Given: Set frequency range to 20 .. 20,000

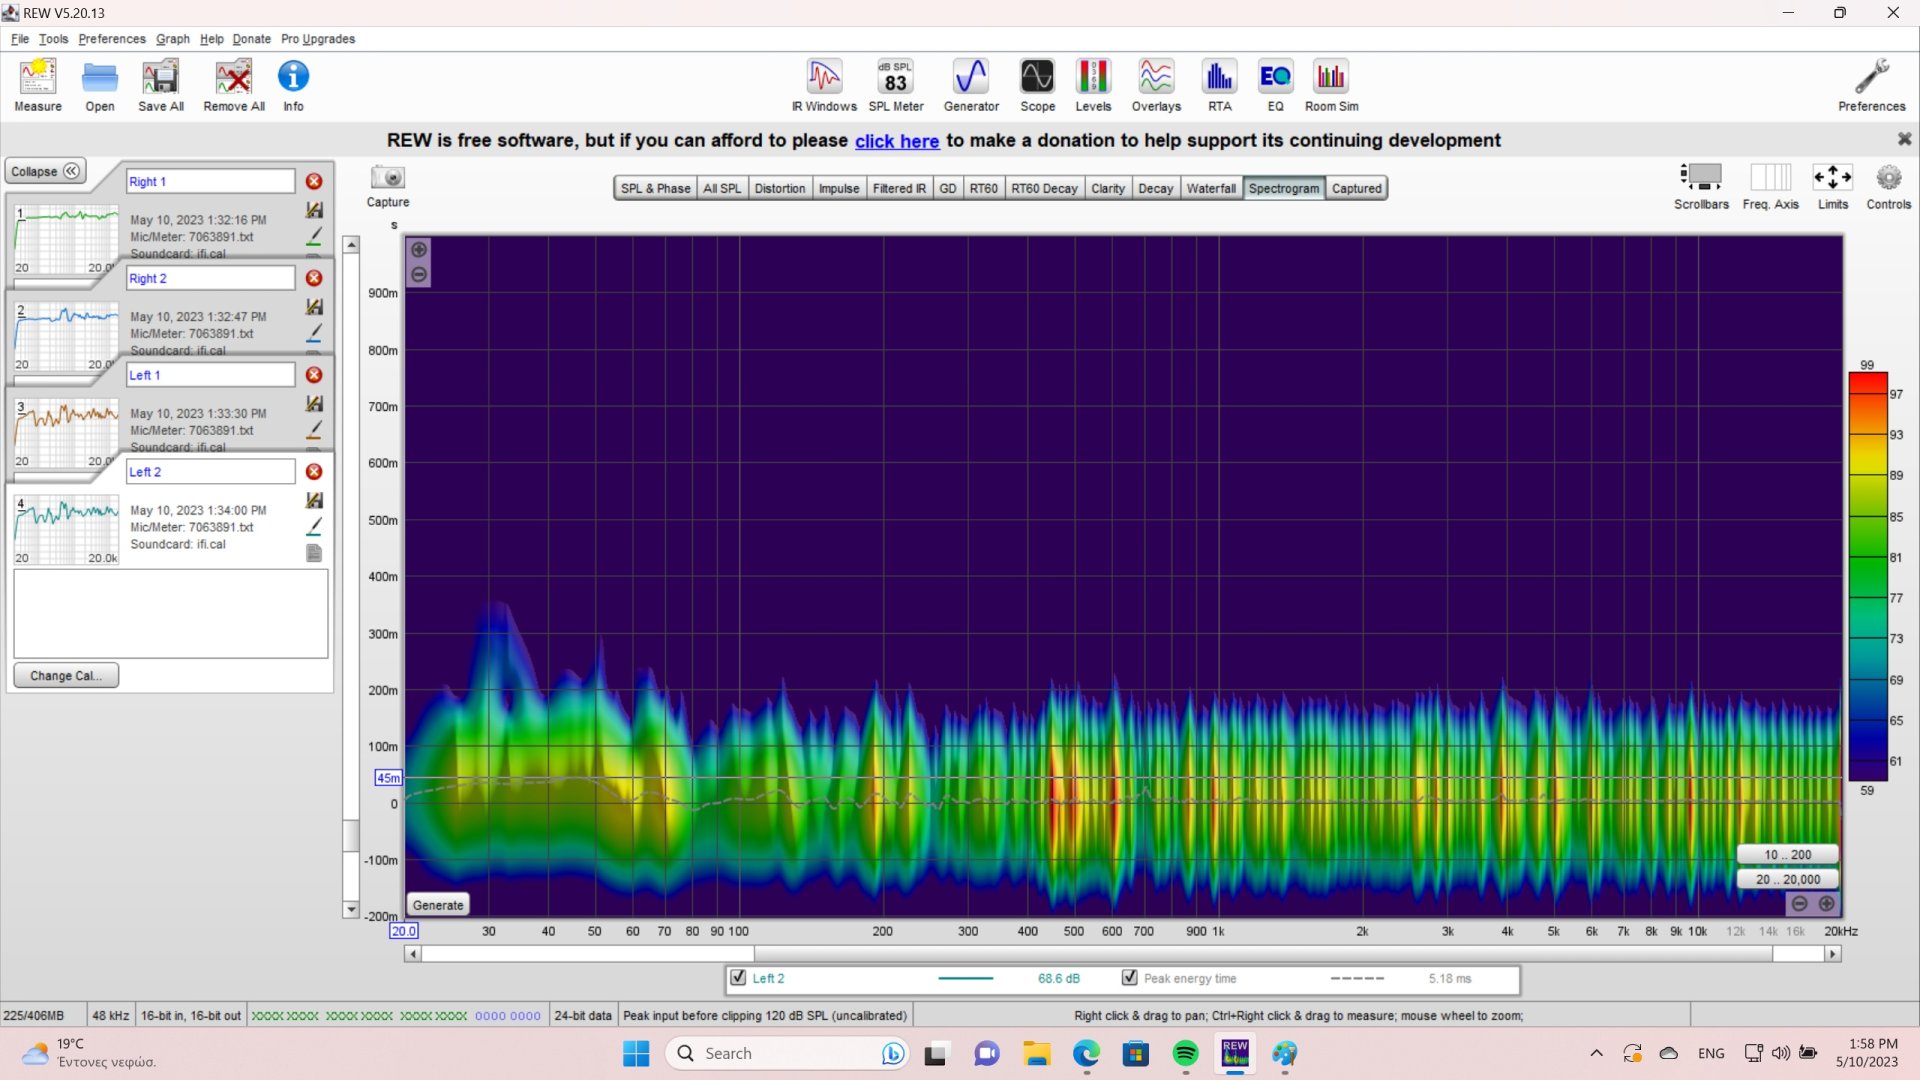Looking at the screenshot, I should [x=1787, y=880].
